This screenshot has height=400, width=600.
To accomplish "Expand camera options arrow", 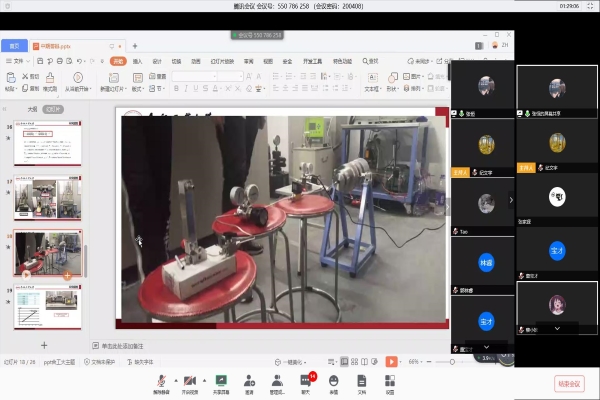I will point(205,381).
